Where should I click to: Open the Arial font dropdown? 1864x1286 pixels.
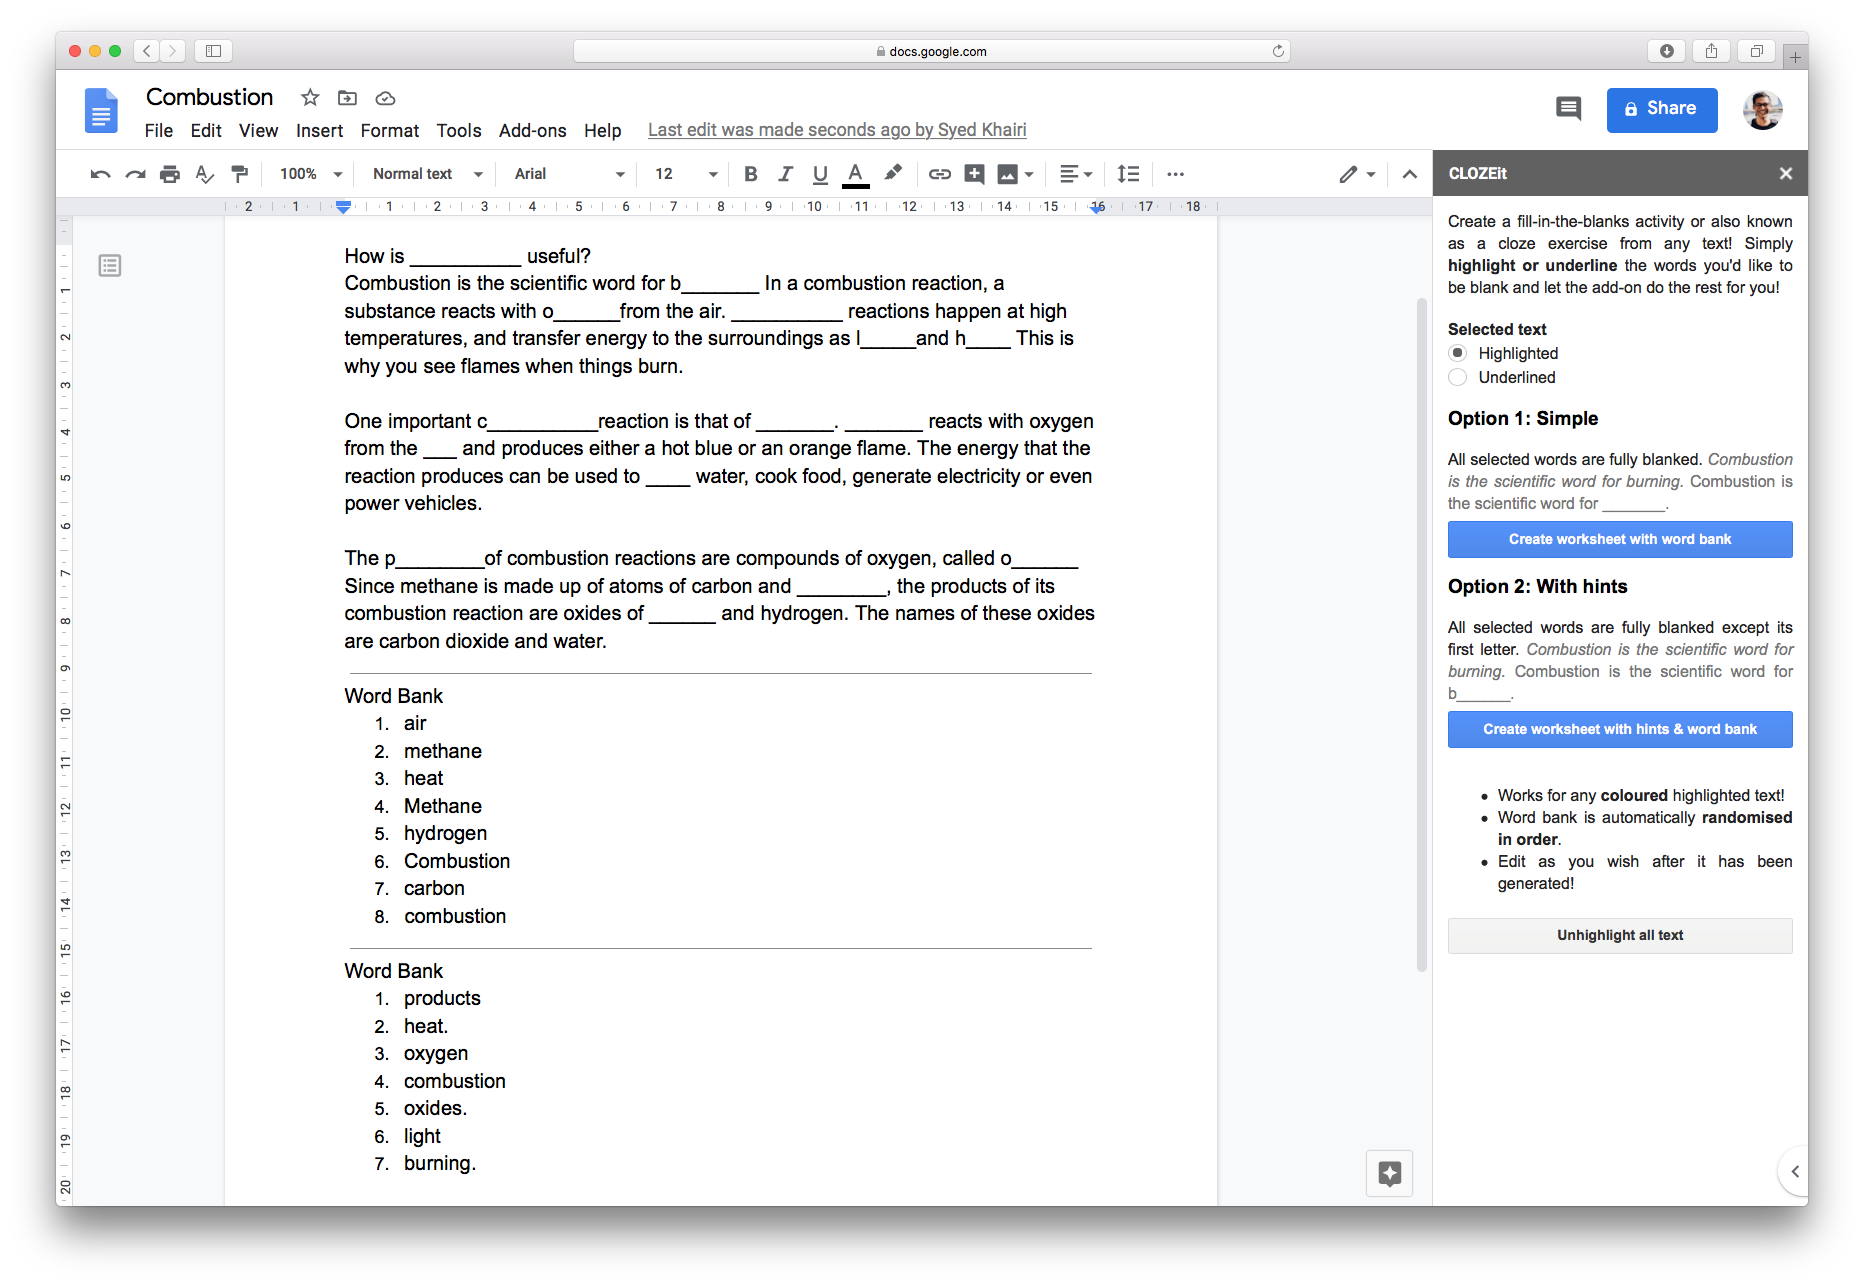570,174
